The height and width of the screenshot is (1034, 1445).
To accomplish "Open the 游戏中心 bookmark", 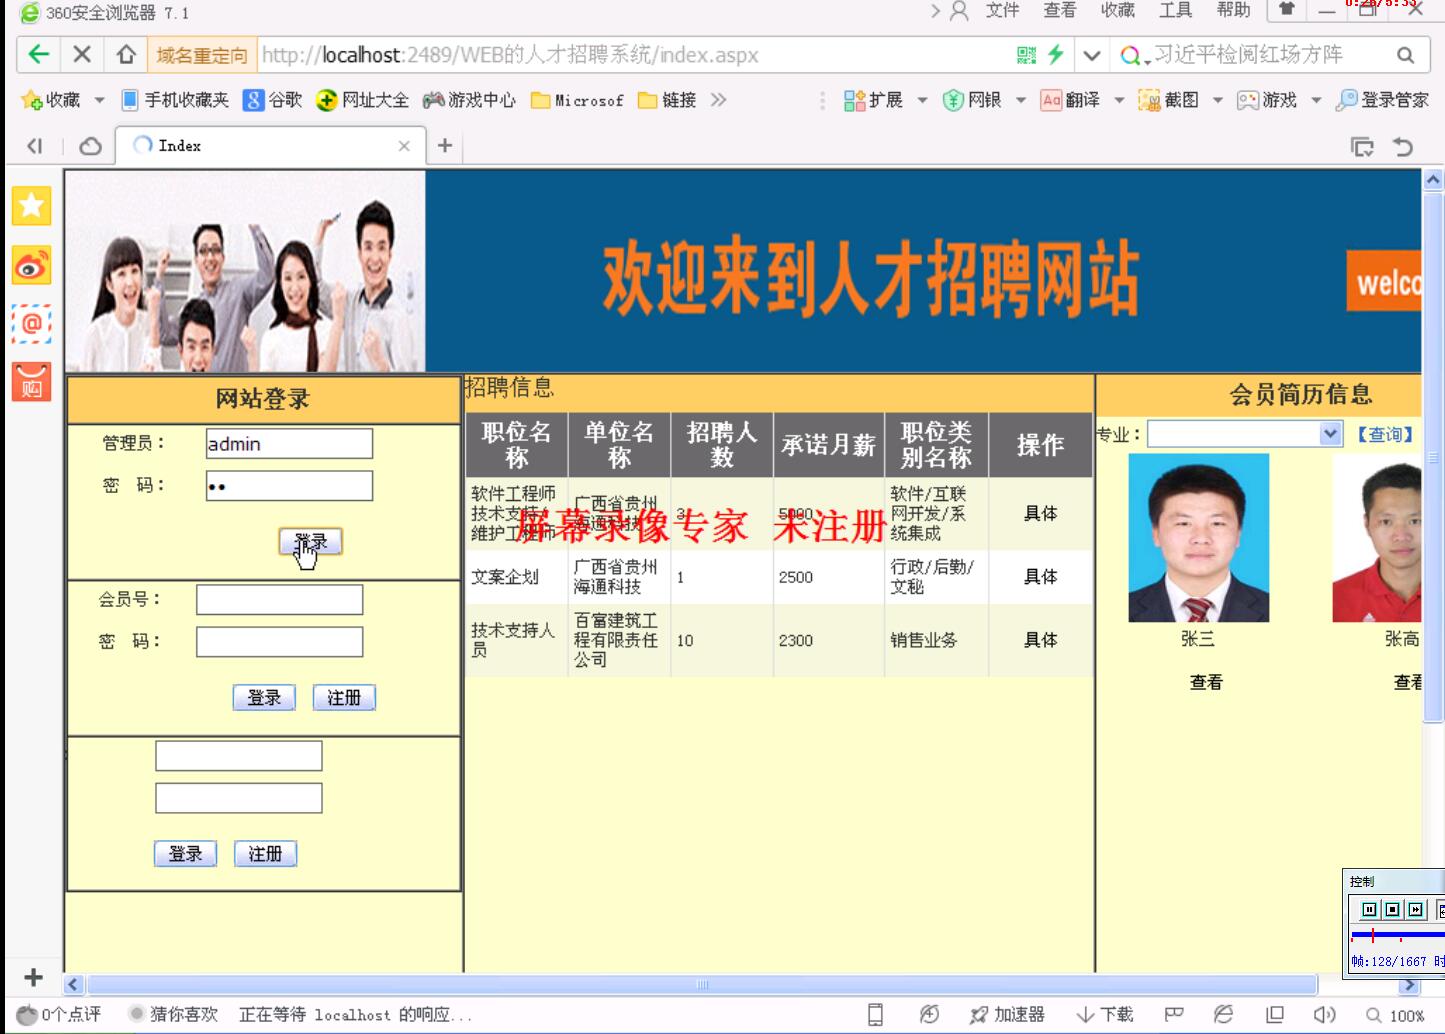I will tap(469, 100).
